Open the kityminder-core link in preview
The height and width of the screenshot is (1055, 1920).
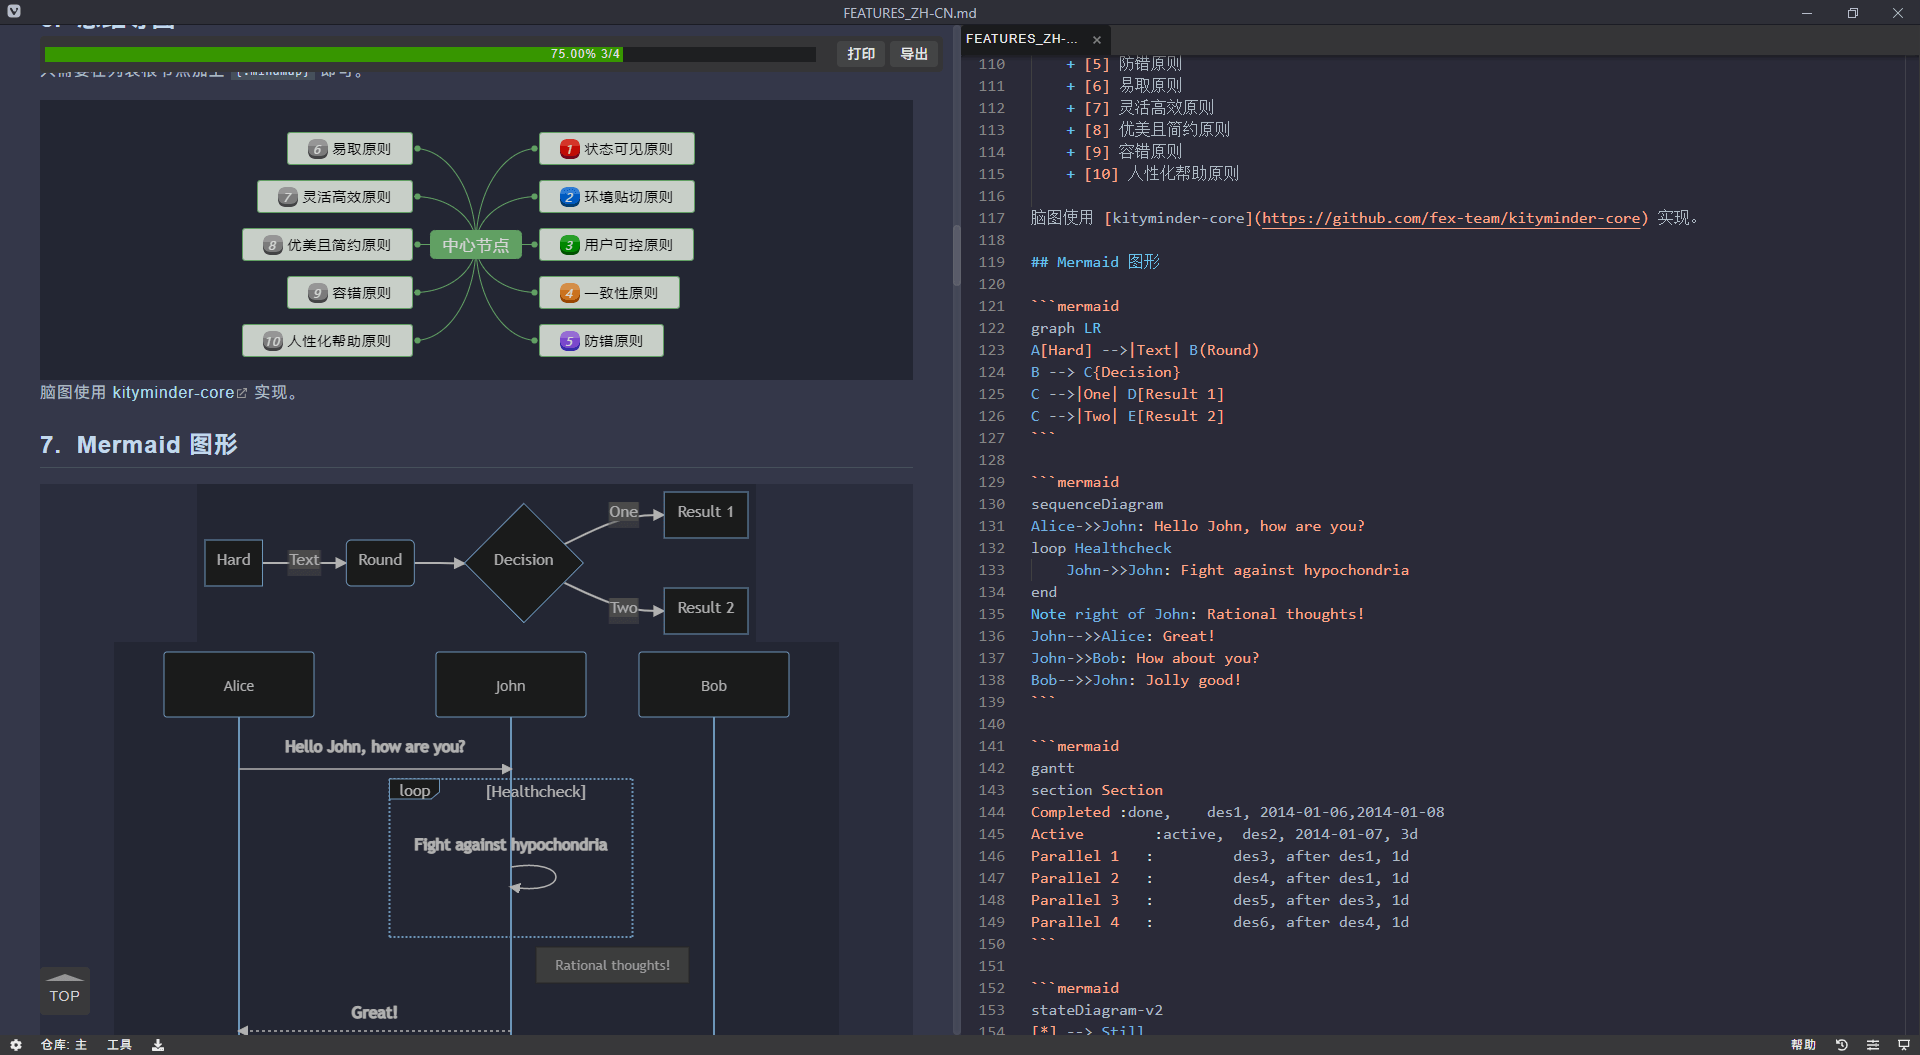pos(173,393)
